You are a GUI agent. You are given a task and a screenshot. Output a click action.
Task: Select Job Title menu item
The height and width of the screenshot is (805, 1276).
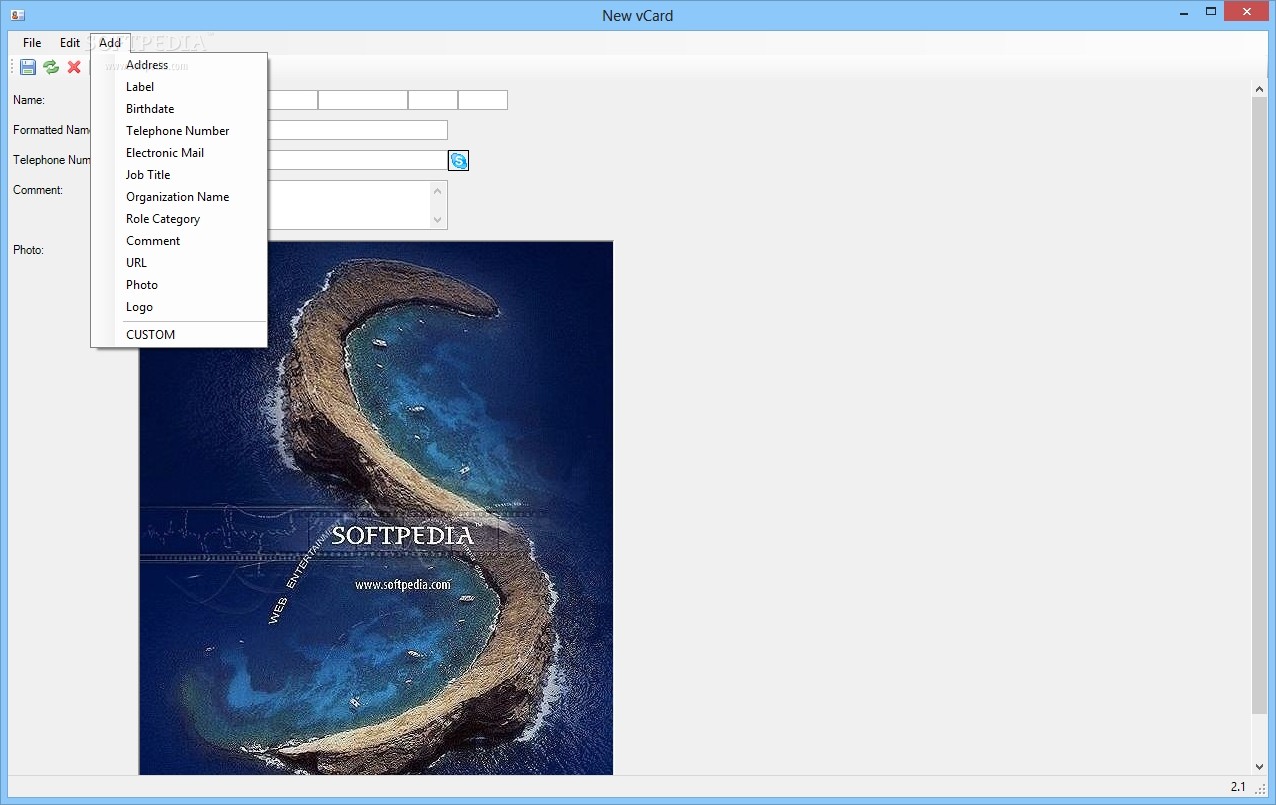(x=179, y=175)
